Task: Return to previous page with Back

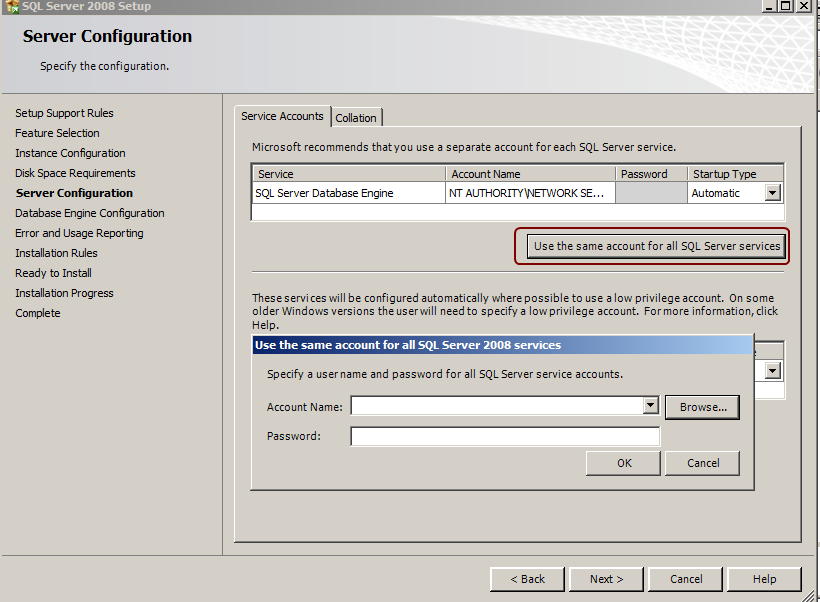Action: [527, 579]
